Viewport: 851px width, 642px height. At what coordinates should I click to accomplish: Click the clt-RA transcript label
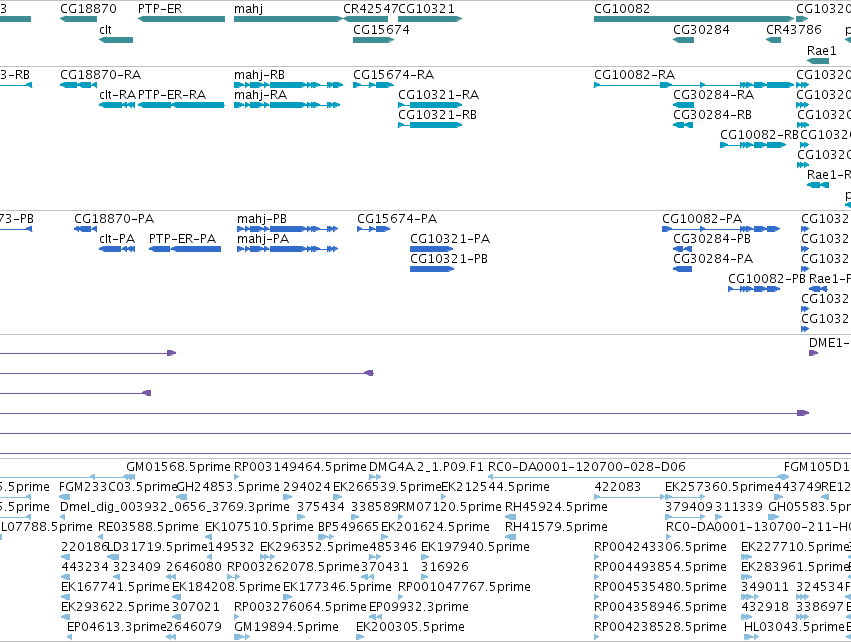(117, 94)
